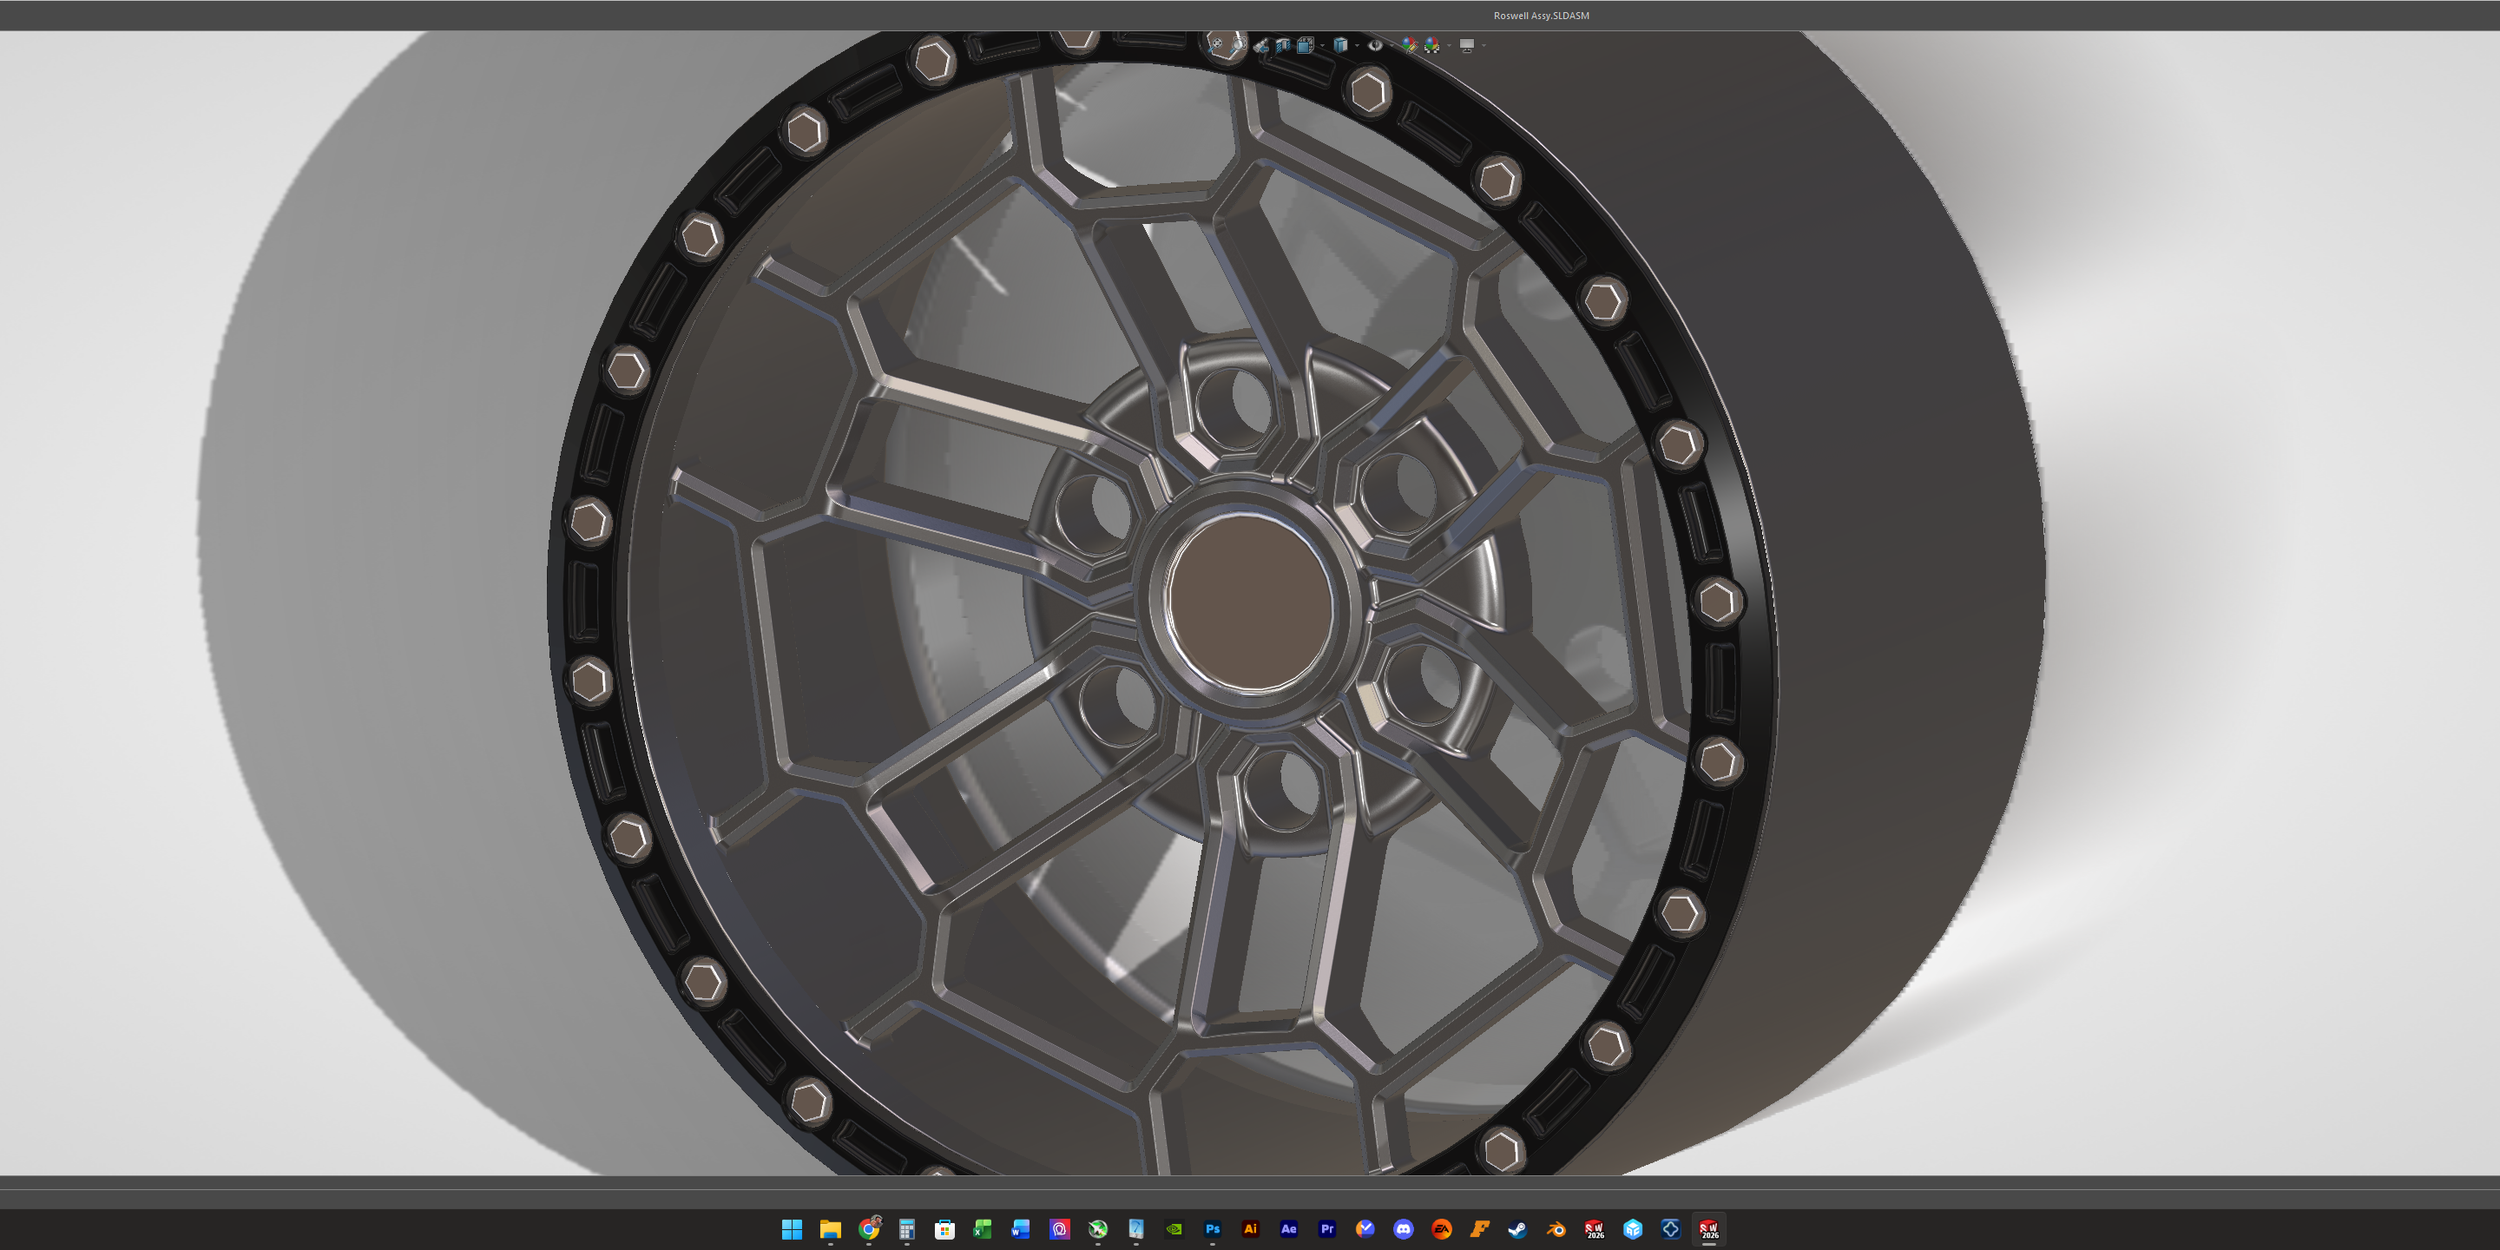Image resolution: width=2500 pixels, height=1250 pixels.
Task: Launch Blender from the taskbar
Action: [x=1556, y=1229]
